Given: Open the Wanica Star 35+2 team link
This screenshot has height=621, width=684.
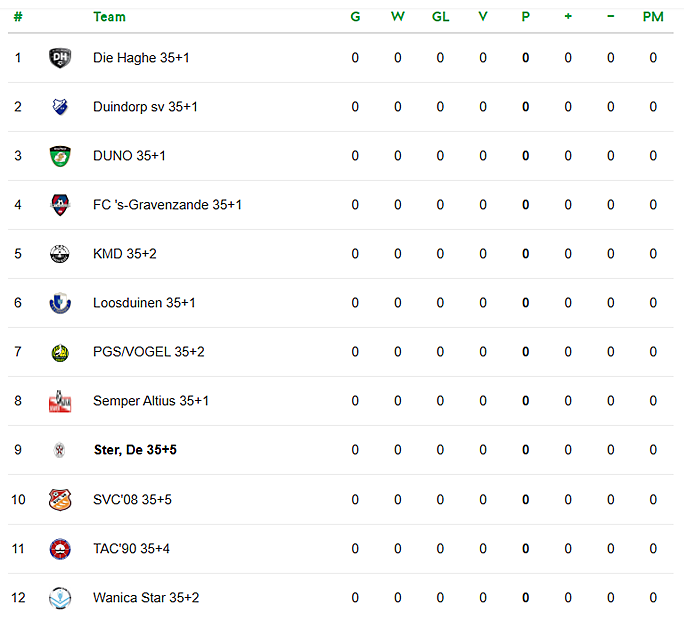Looking at the screenshot, I should [146, 598].
